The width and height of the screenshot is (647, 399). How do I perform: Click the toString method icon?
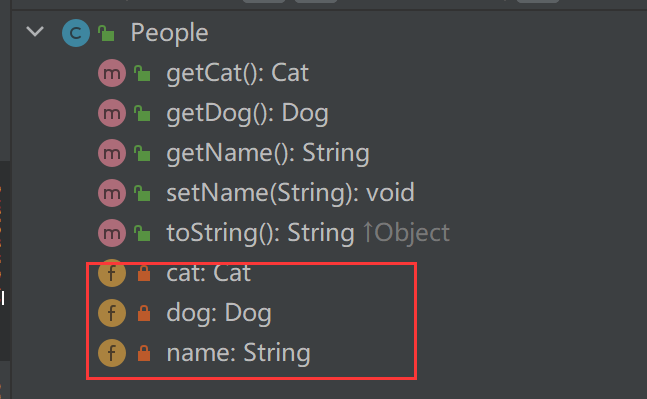[112, 233]
